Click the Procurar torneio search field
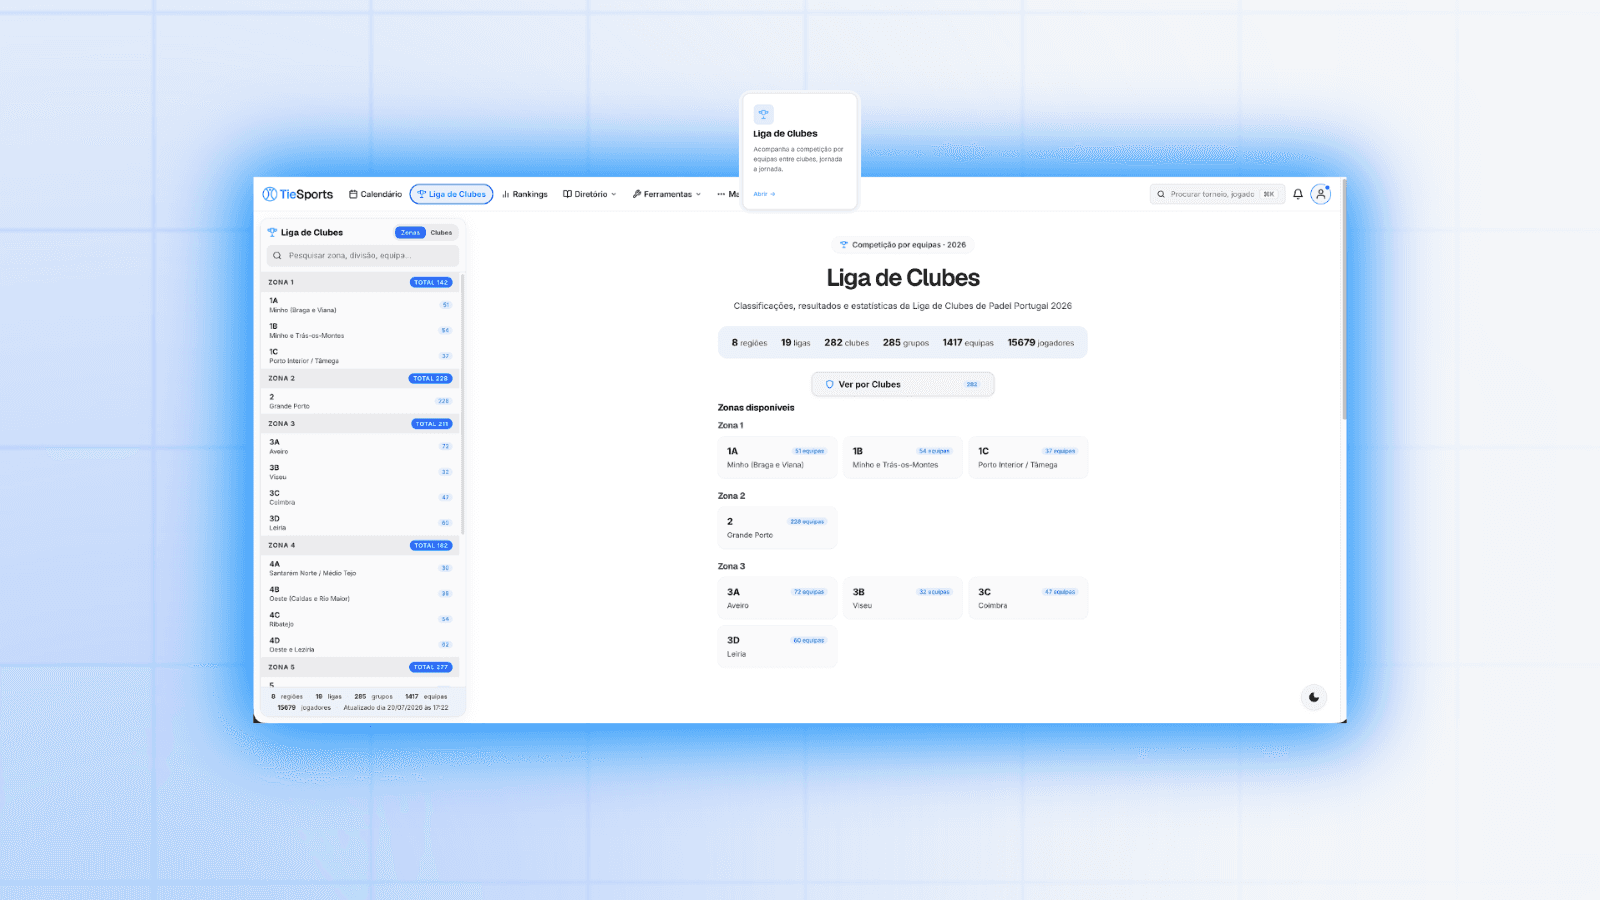Screen dimensions: 1600x900 coord(1217,194)
